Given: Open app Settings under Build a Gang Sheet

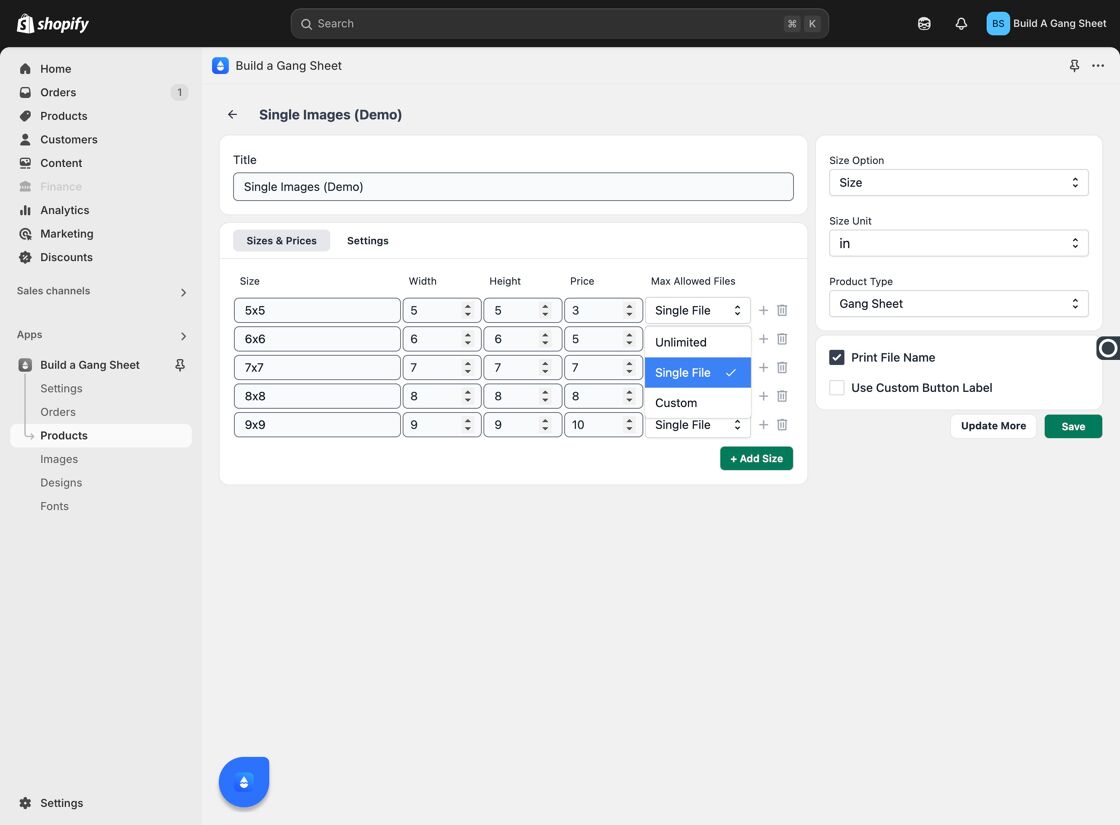Looking at the screenshot, I should click(61, 389).
